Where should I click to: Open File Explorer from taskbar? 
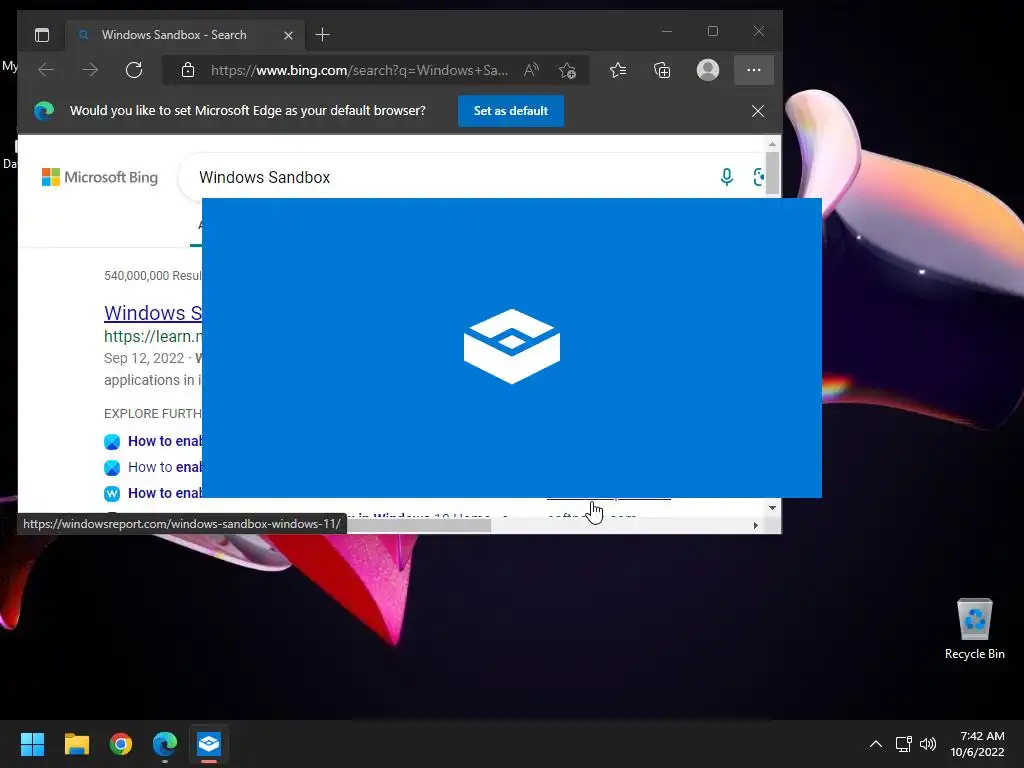tap(76, 744)
